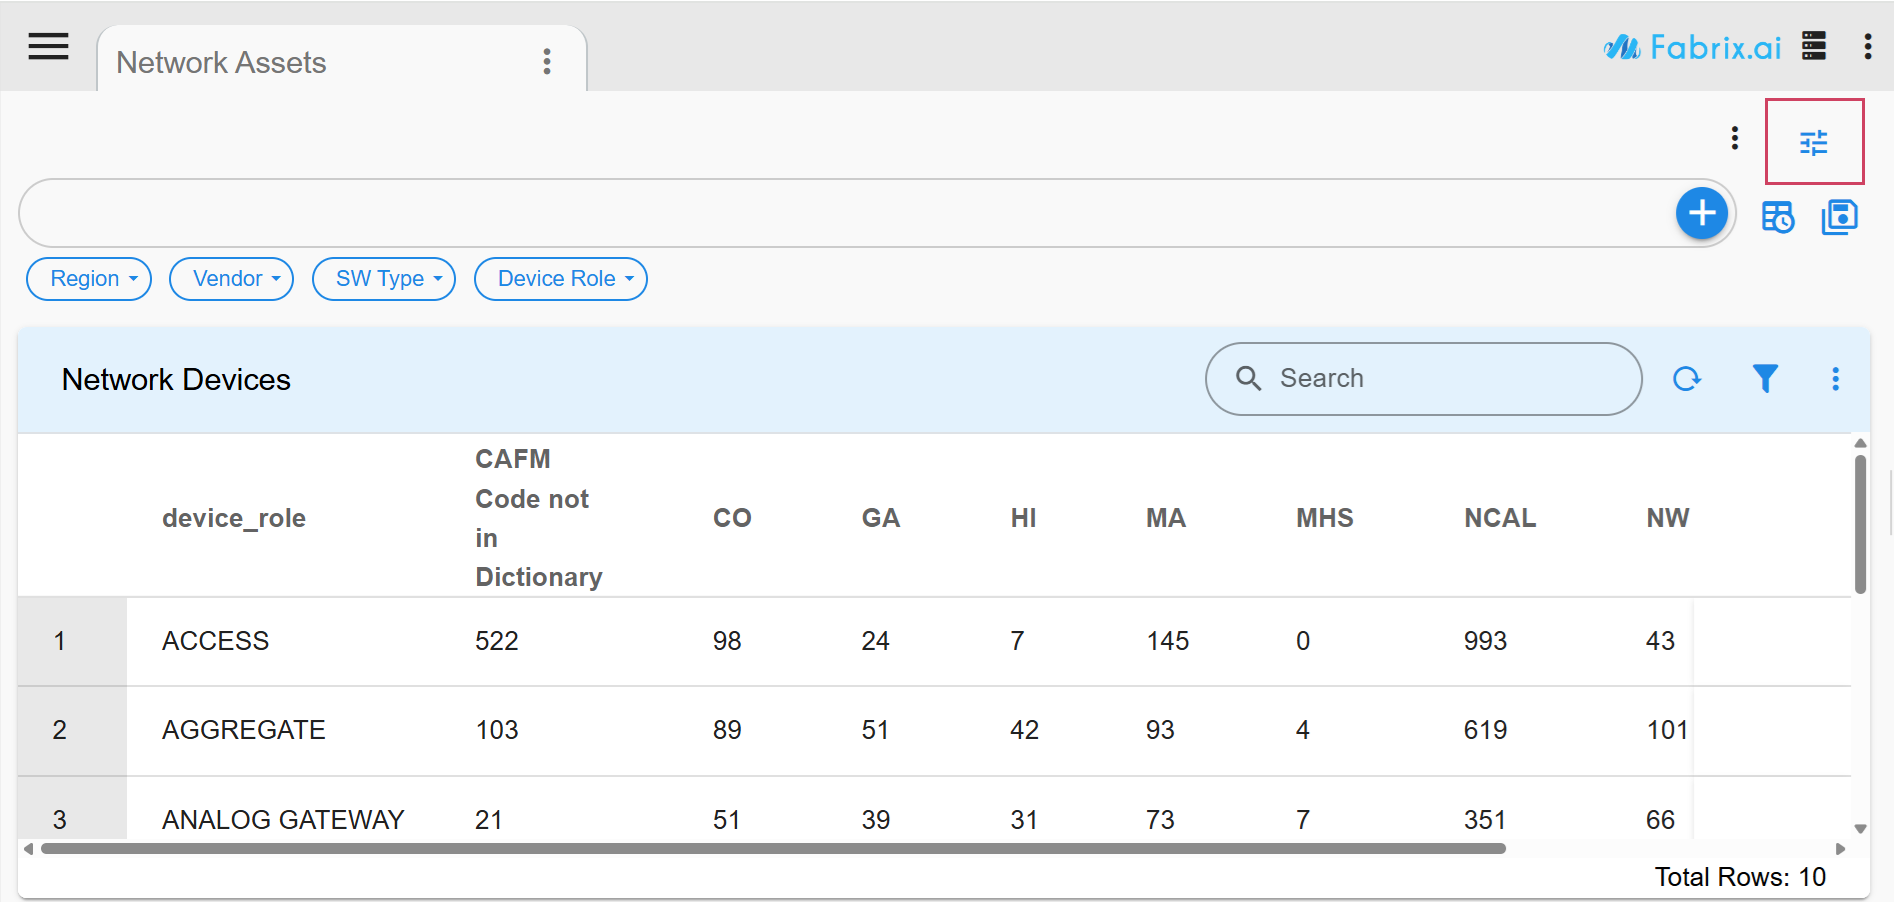Expand the Vendor filter dropdown
The width and height of the screenshot is (1894, 902).
point(231,279)
